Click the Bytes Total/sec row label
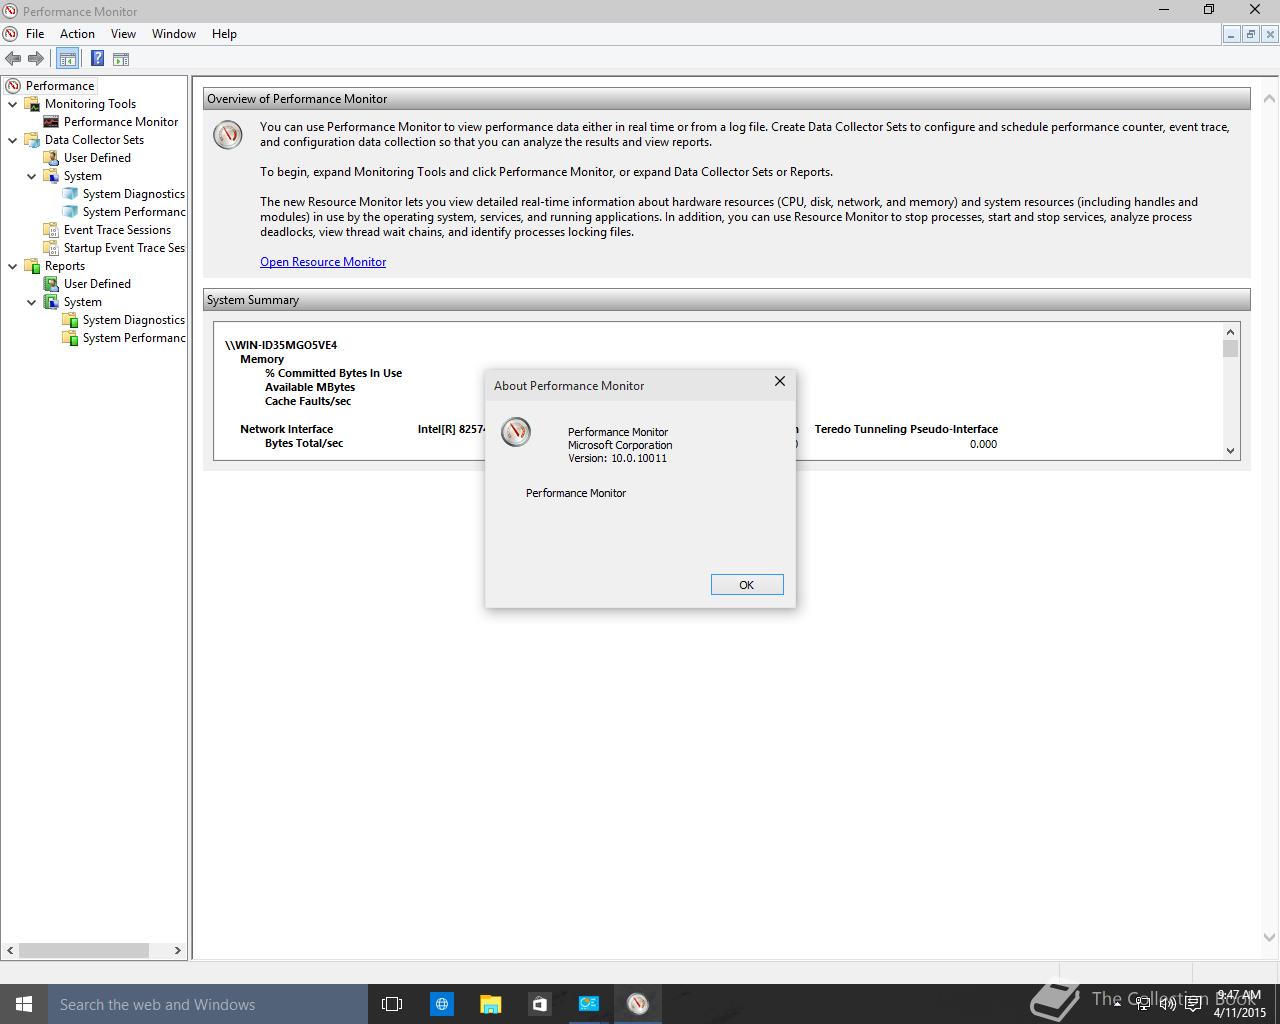This screenshot has height=1024, width=1280. [x=304, y=443]
